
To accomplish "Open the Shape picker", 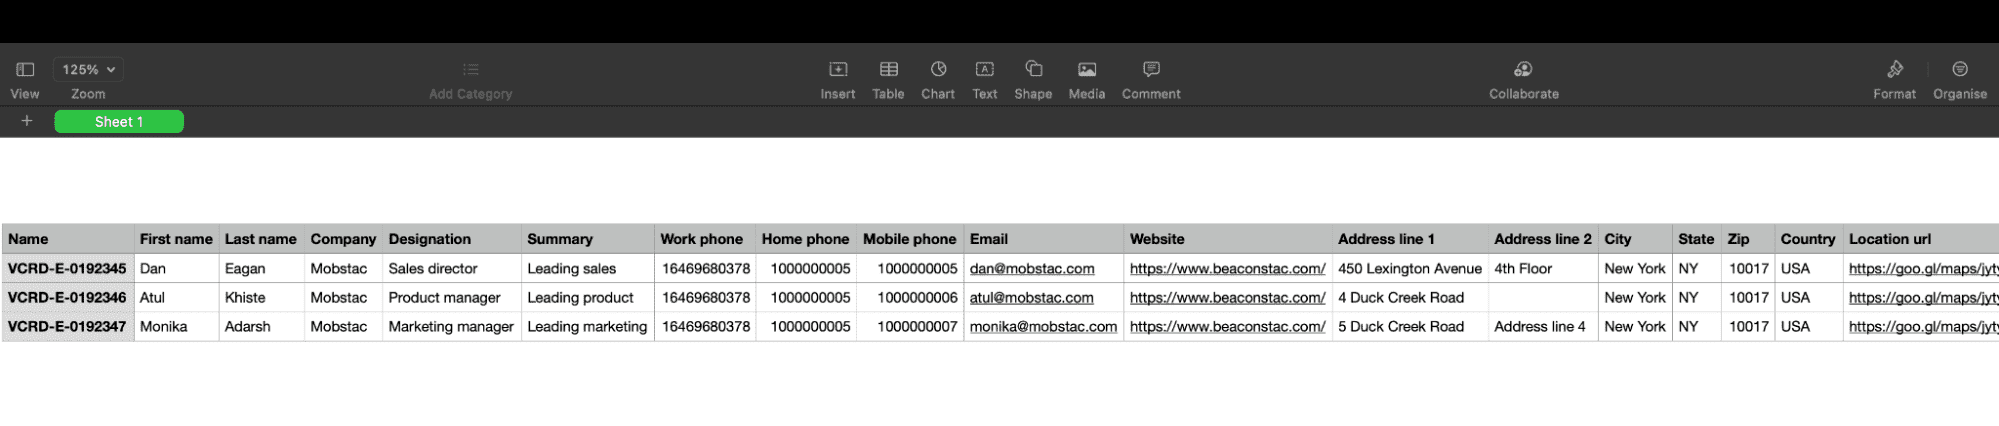I will click(1033, 70).
